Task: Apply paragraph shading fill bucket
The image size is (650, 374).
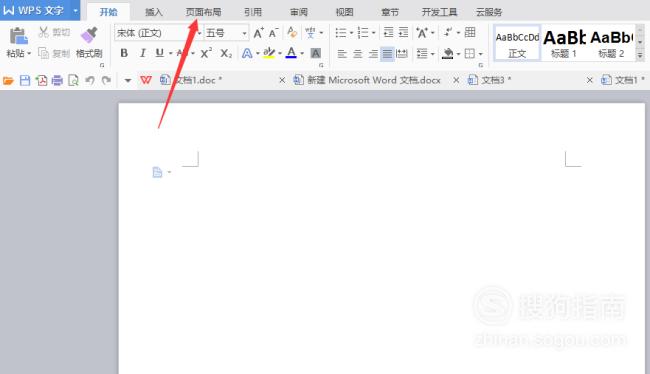Action: [448, 53]
